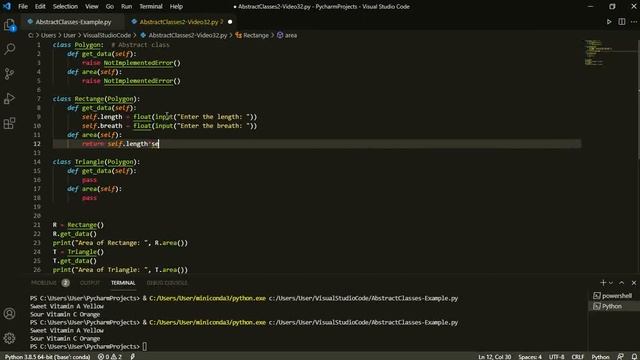Open the Terminal menu
Screen dimensions: 640x360
[x=151, y=7]
